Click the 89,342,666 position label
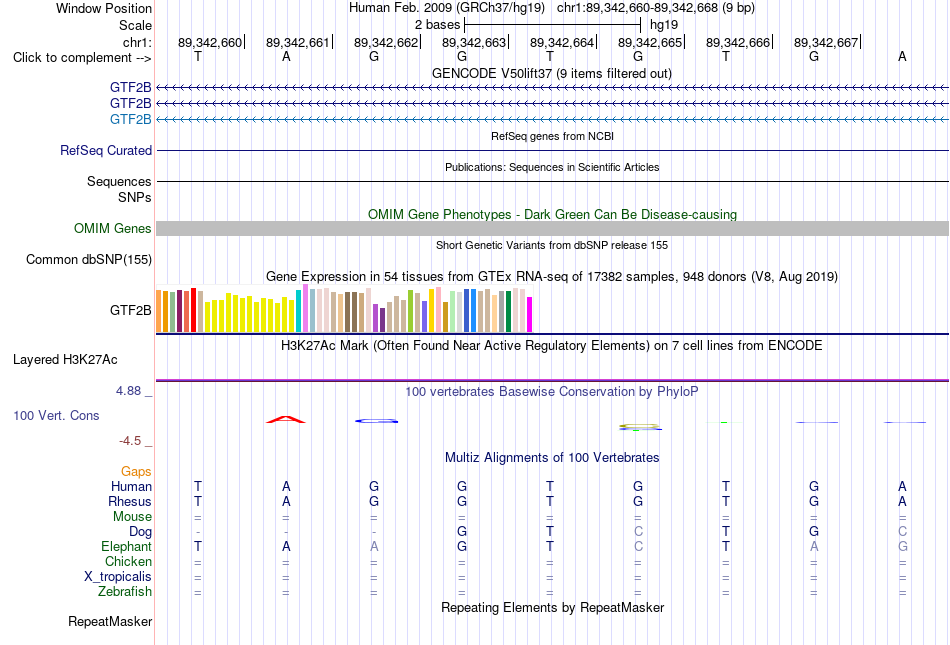 click(x=738, y=42)
